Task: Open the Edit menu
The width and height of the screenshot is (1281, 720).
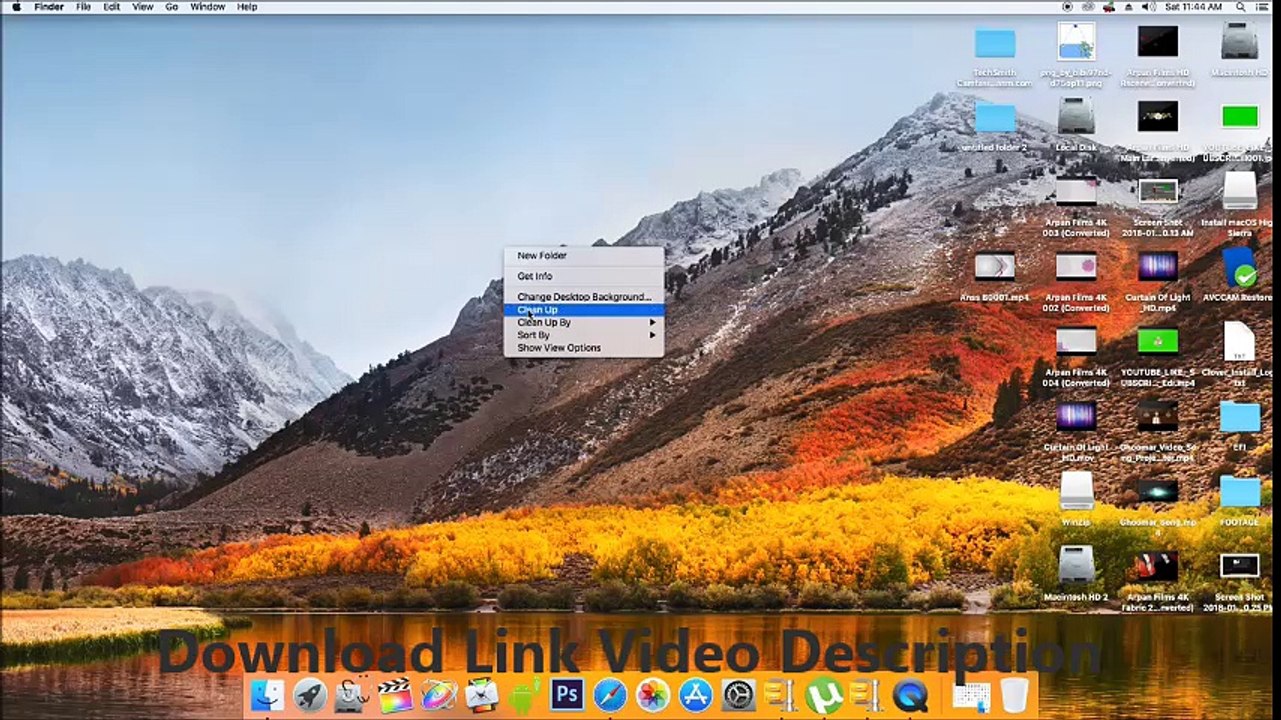Action: (x=112, y=7)
